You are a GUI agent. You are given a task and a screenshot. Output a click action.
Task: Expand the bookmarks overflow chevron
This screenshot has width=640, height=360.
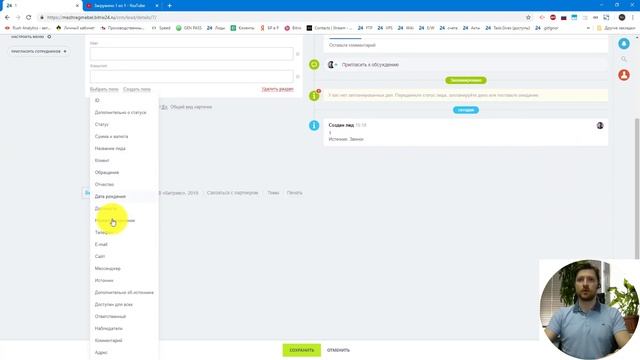[x=588, y=28]
